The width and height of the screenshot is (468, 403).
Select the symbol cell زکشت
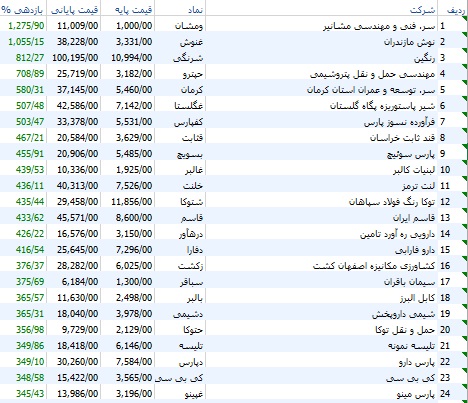point(190,266)
